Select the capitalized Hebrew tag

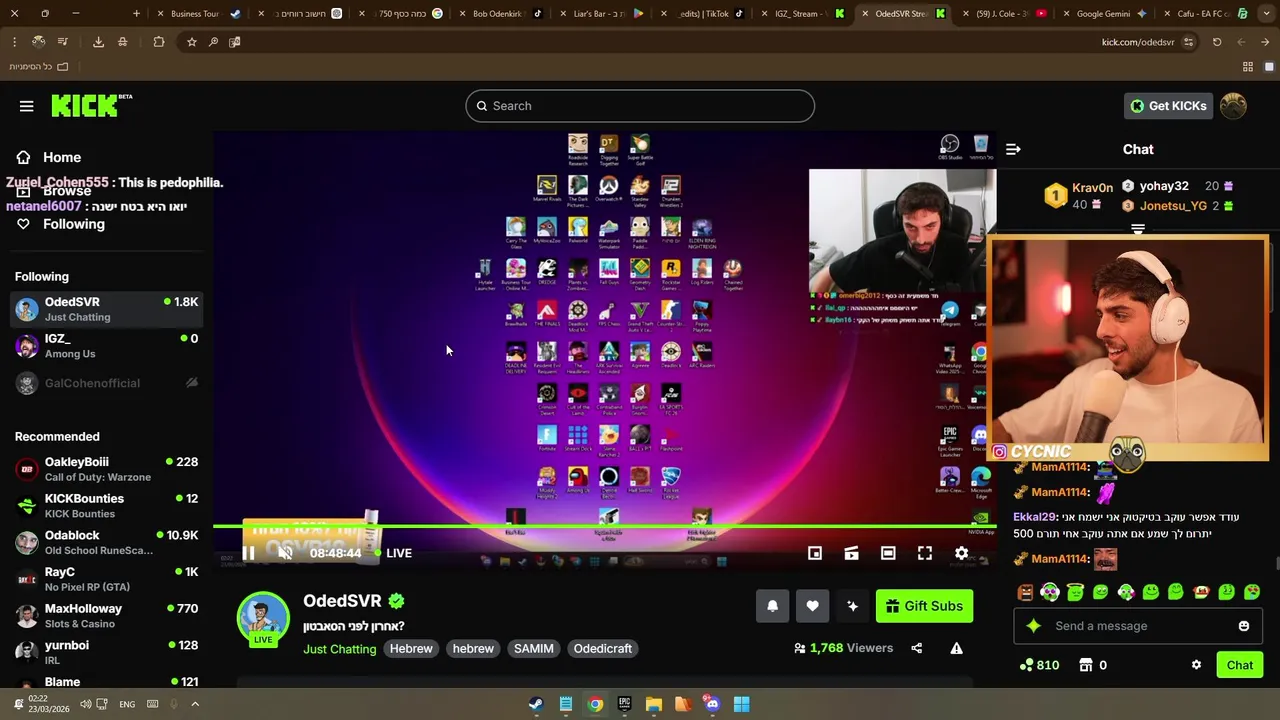pyautogui.click(x=411, y=649)
